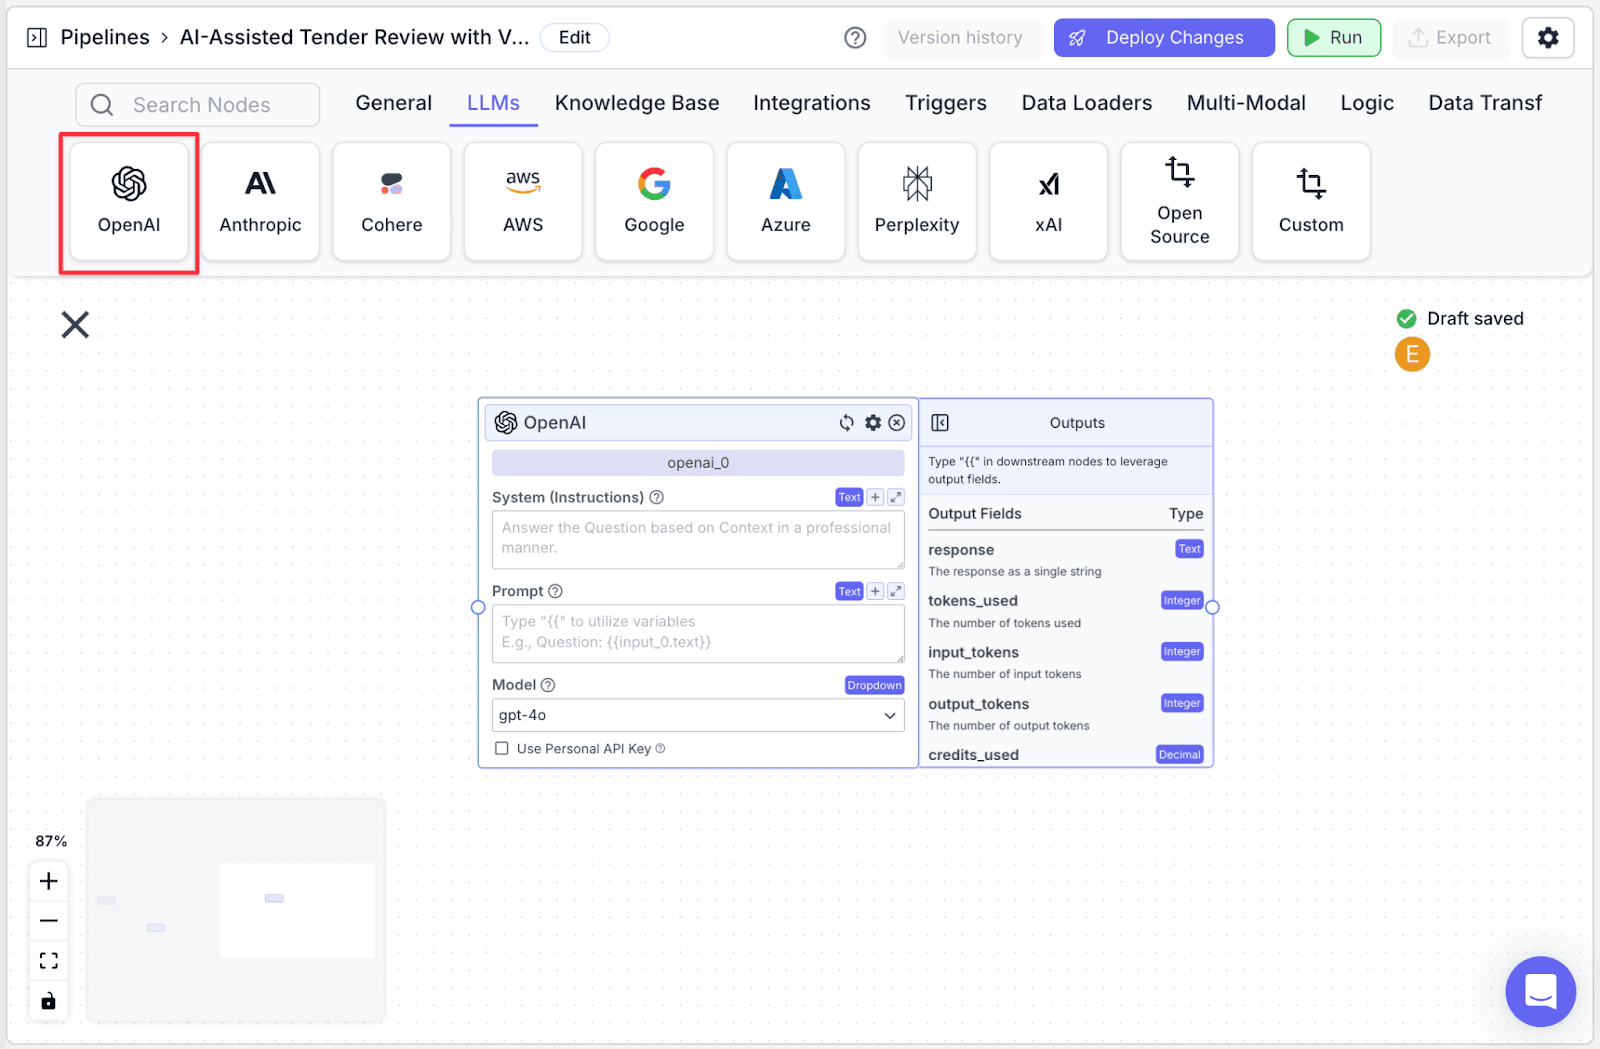The height and width of the screenshot is (1049, 1600).
Task: Toggle fit-to-view fullscreen control
Action: click(48, 961)
